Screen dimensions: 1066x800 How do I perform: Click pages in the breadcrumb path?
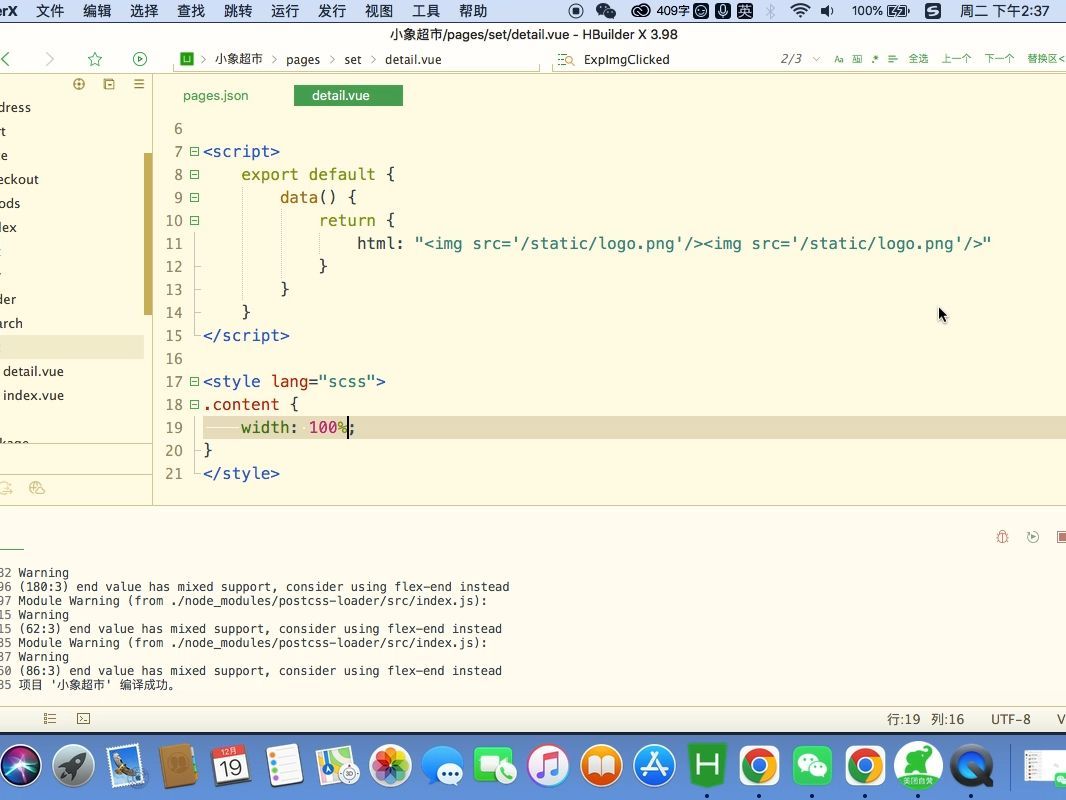[303, 60]
